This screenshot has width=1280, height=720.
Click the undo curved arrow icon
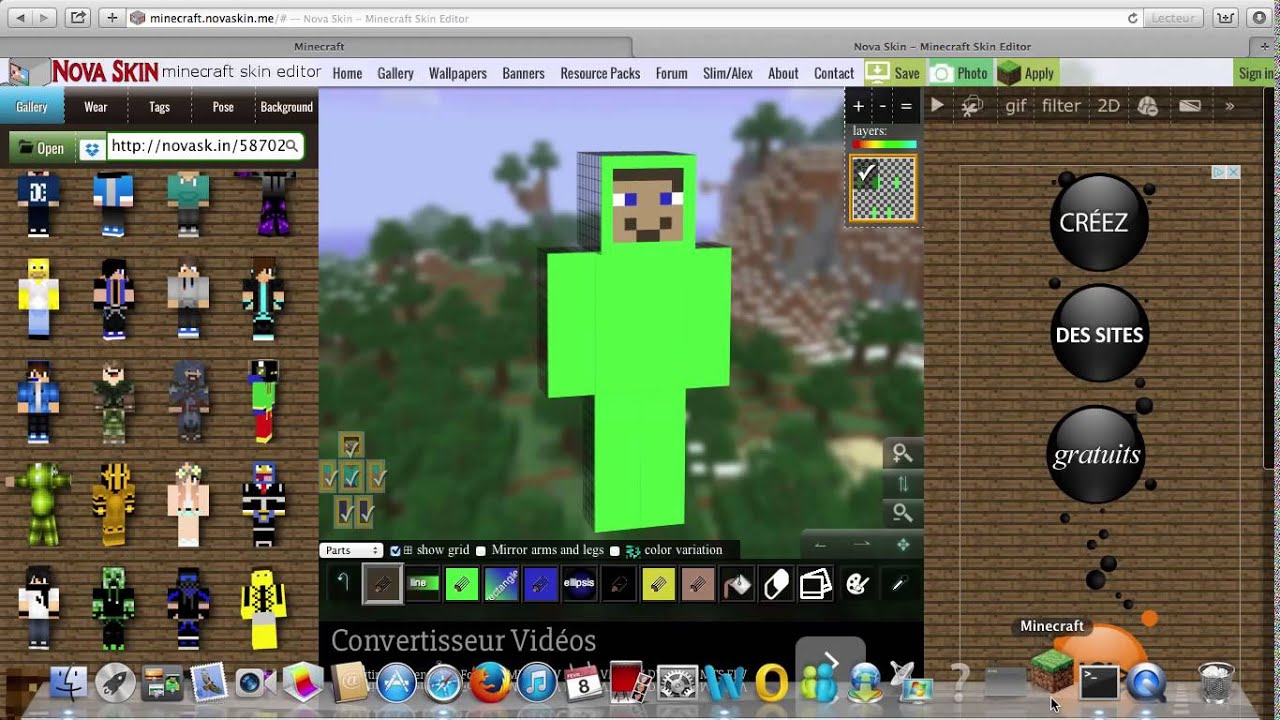(342, 583)
